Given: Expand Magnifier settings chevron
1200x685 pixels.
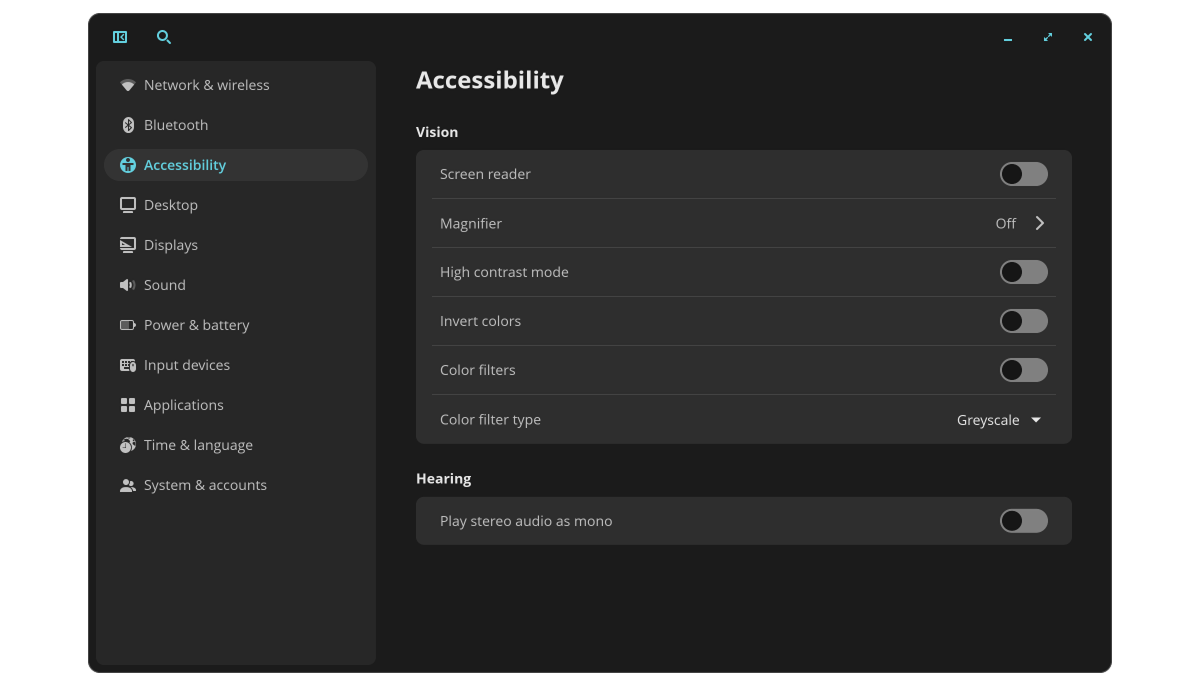Looking at the screenshot, I should click(1040, 223).
